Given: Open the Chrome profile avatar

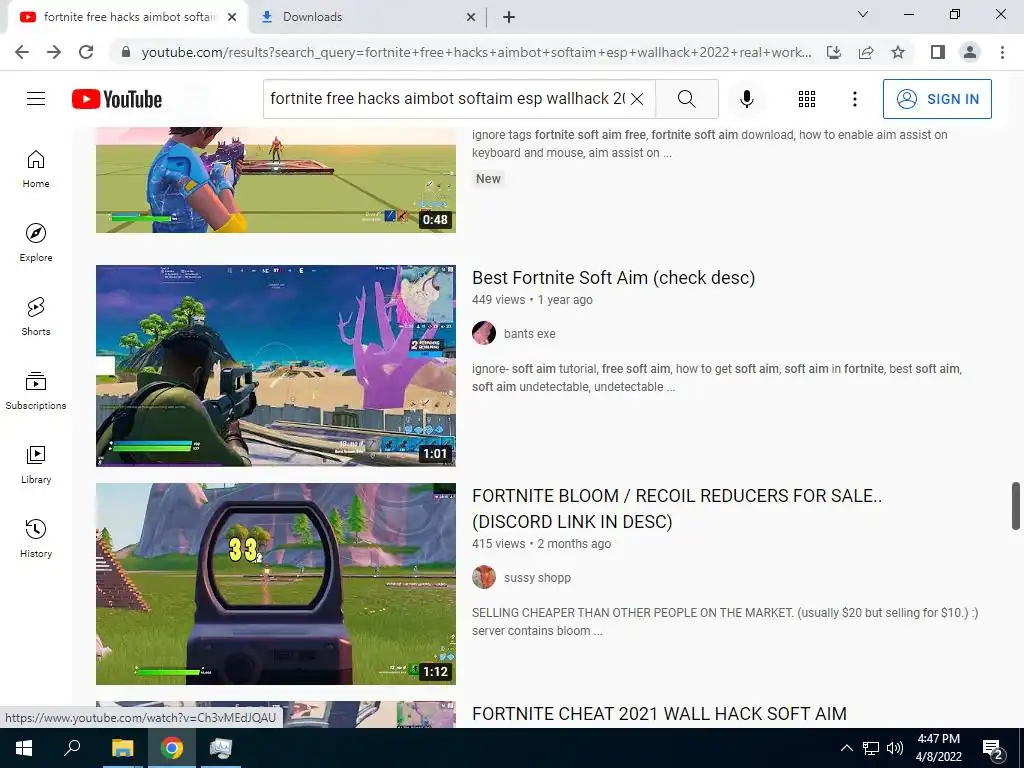Looking at the screenshot, I should 970,52.
